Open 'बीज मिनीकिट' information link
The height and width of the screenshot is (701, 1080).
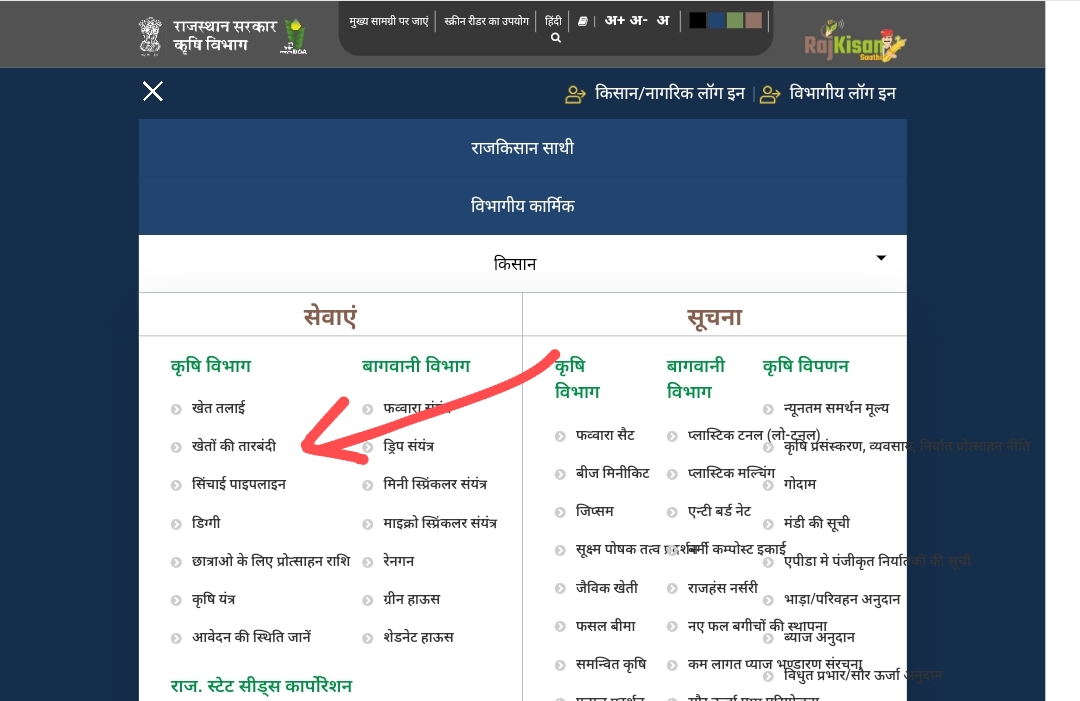pyautogui.click(x=612, y=473)
